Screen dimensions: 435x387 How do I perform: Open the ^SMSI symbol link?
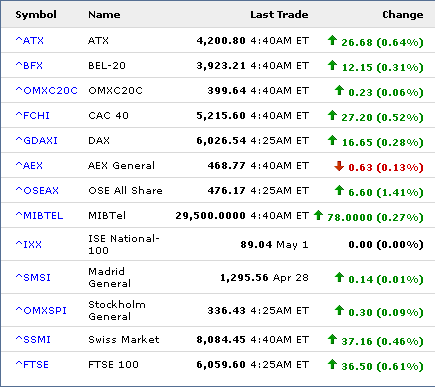33,277
